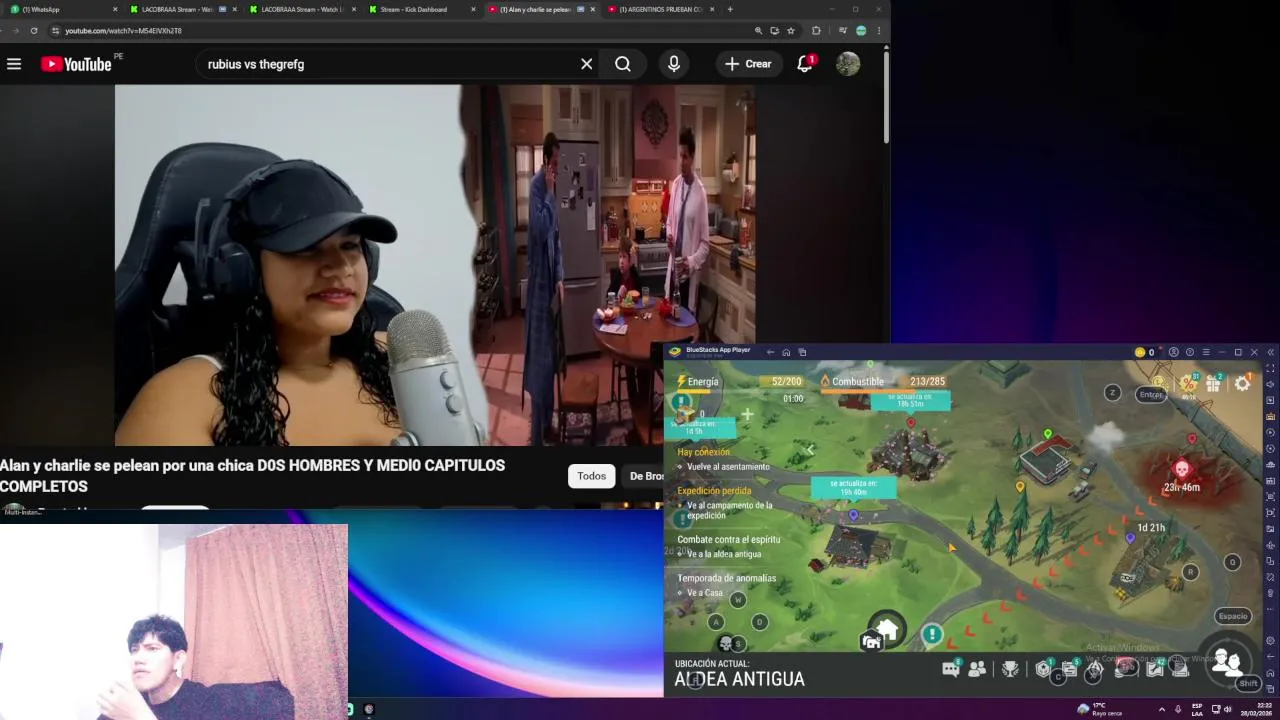Click the home base house icon on map
1280x720 pixels.
[x=886, y=630]
